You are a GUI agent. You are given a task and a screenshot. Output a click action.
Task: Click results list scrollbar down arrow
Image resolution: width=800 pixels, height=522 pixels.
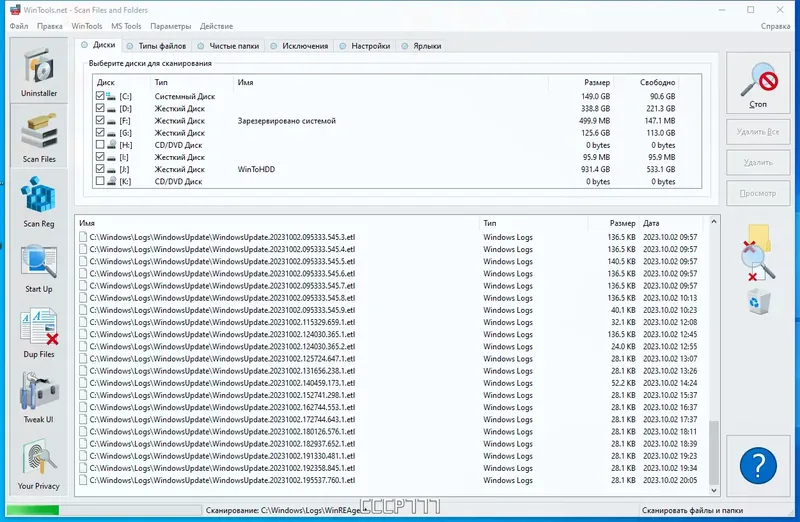tap(714, 490)
